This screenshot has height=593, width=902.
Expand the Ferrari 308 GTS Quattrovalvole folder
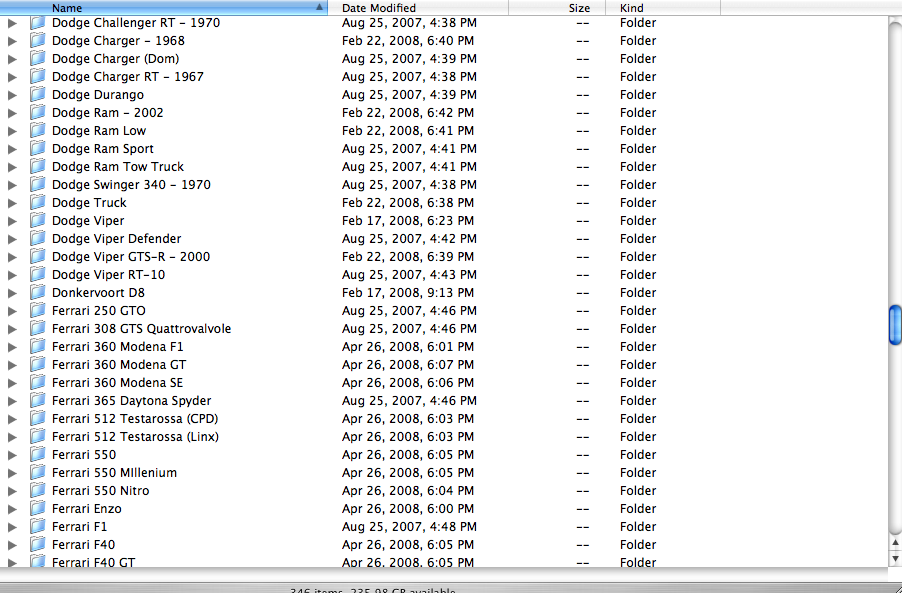click(x=12, y=329)
